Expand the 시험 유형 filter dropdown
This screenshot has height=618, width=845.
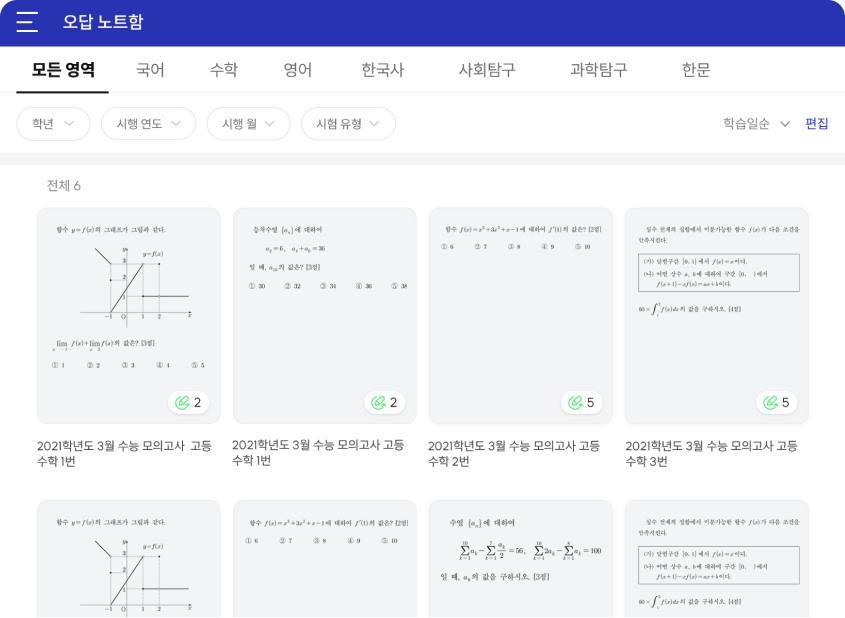(348, 124)
